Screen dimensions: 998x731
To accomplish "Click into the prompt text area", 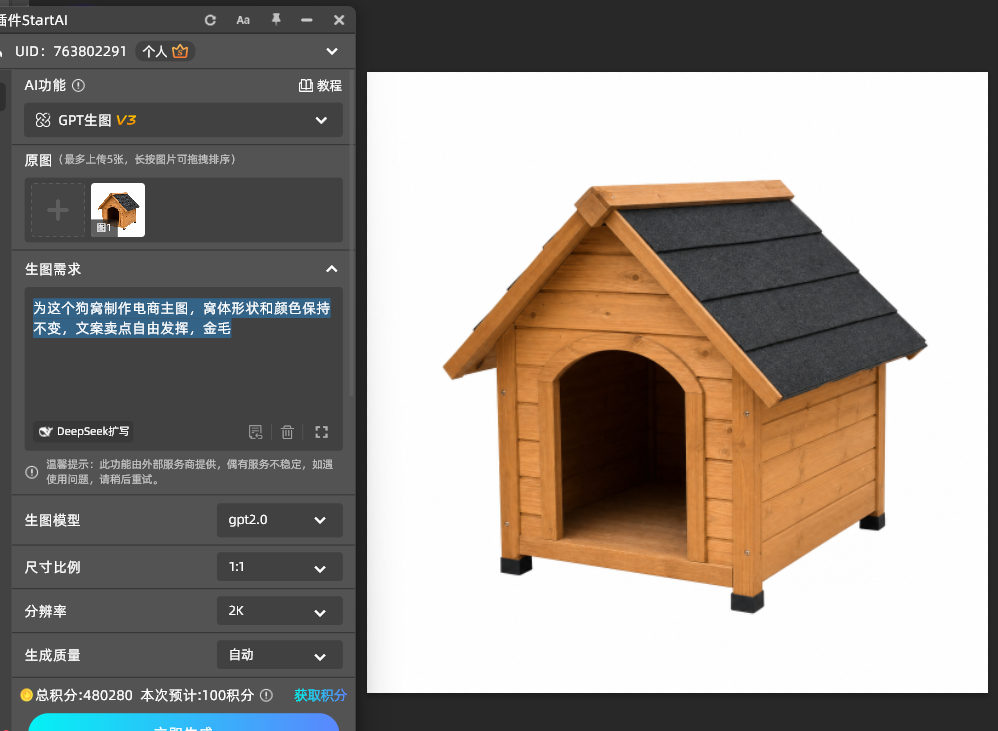I will (x=183, y=369).
